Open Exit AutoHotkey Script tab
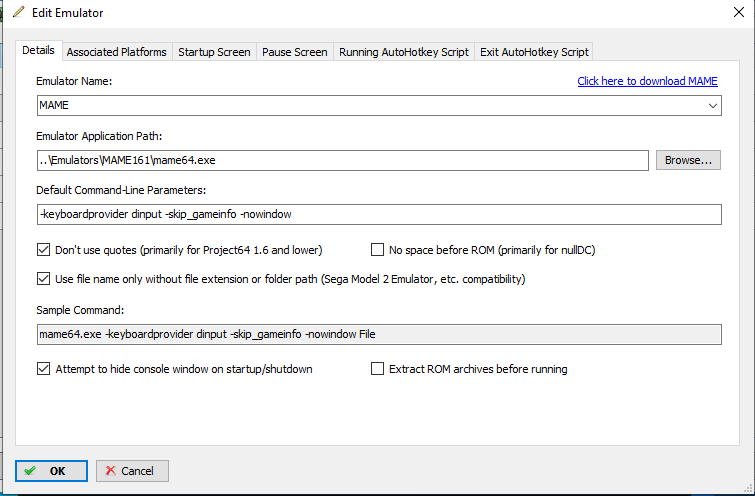This screenshot has height=496, width=755. 534,52
